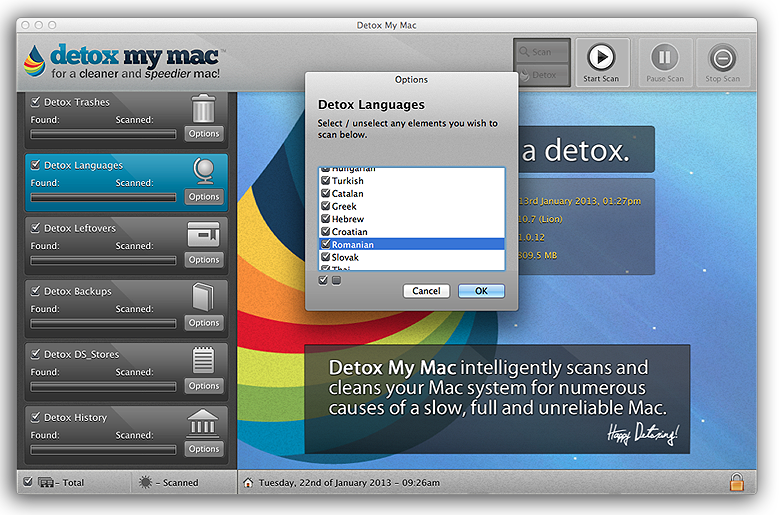The image size is (780, 515).
Task: Open Options for Detox Leftovers
Action: (x=204, y=260)
